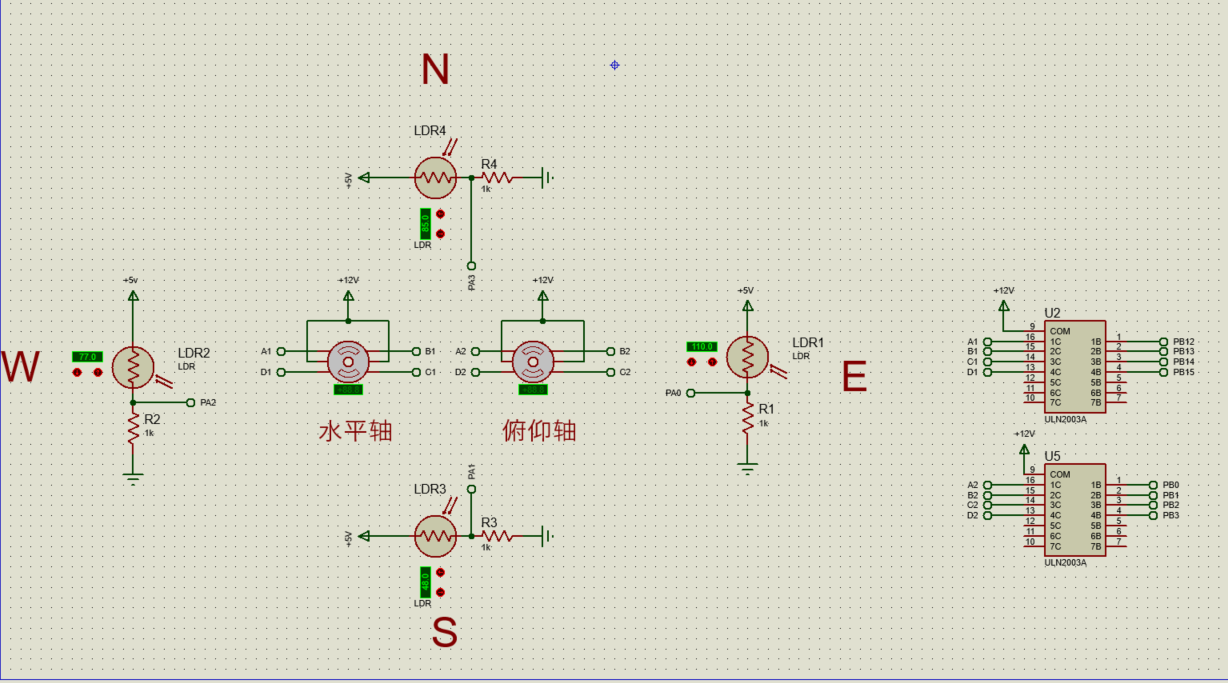Click the PB13 terminal on U2
This screenshot has height=683, width=1228.
pos(1163,352)
